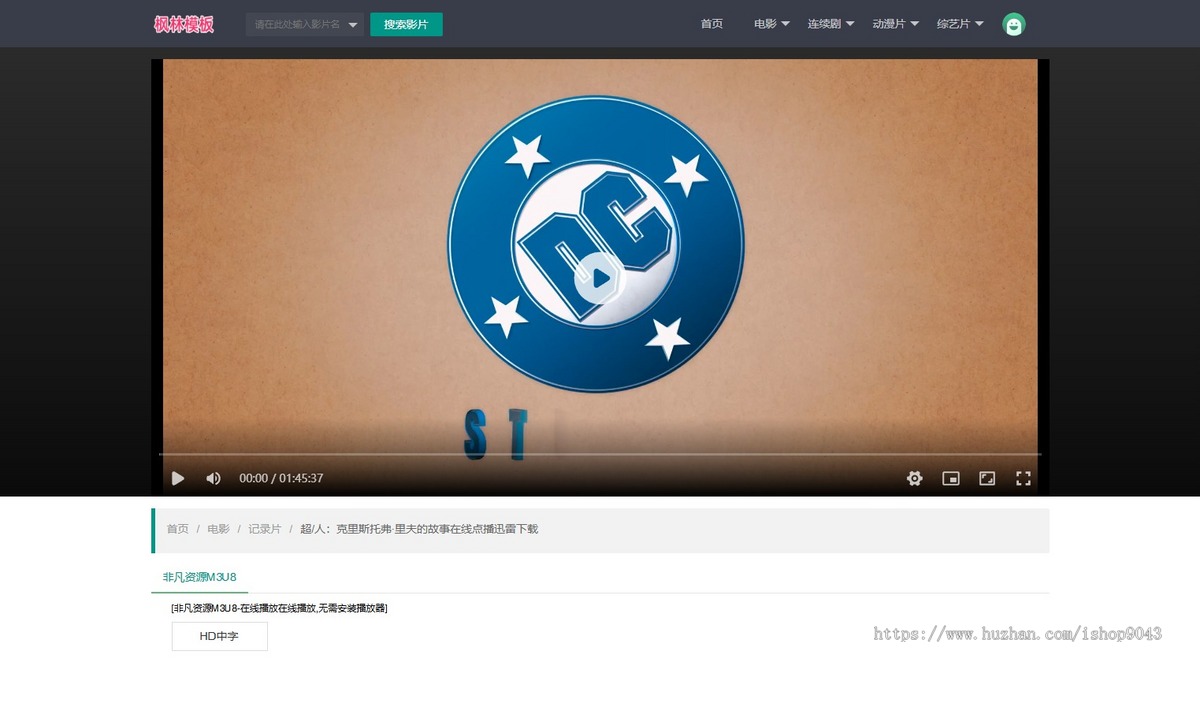
Task: Go to 首页 in top navigation
Action: click(712, 24)
